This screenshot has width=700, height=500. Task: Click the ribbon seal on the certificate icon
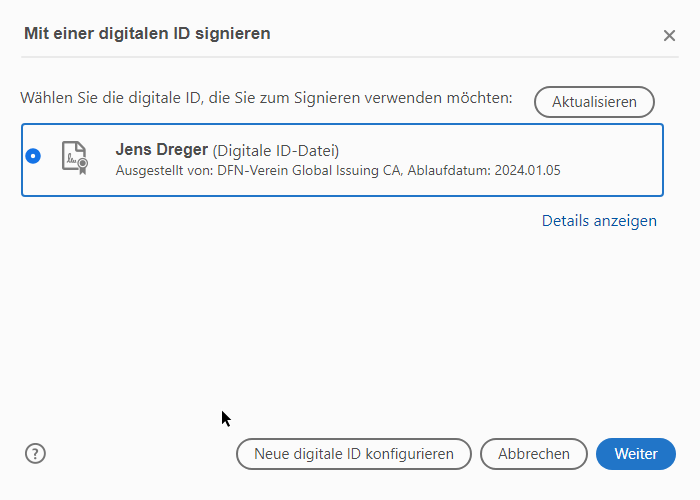(83, 167)
